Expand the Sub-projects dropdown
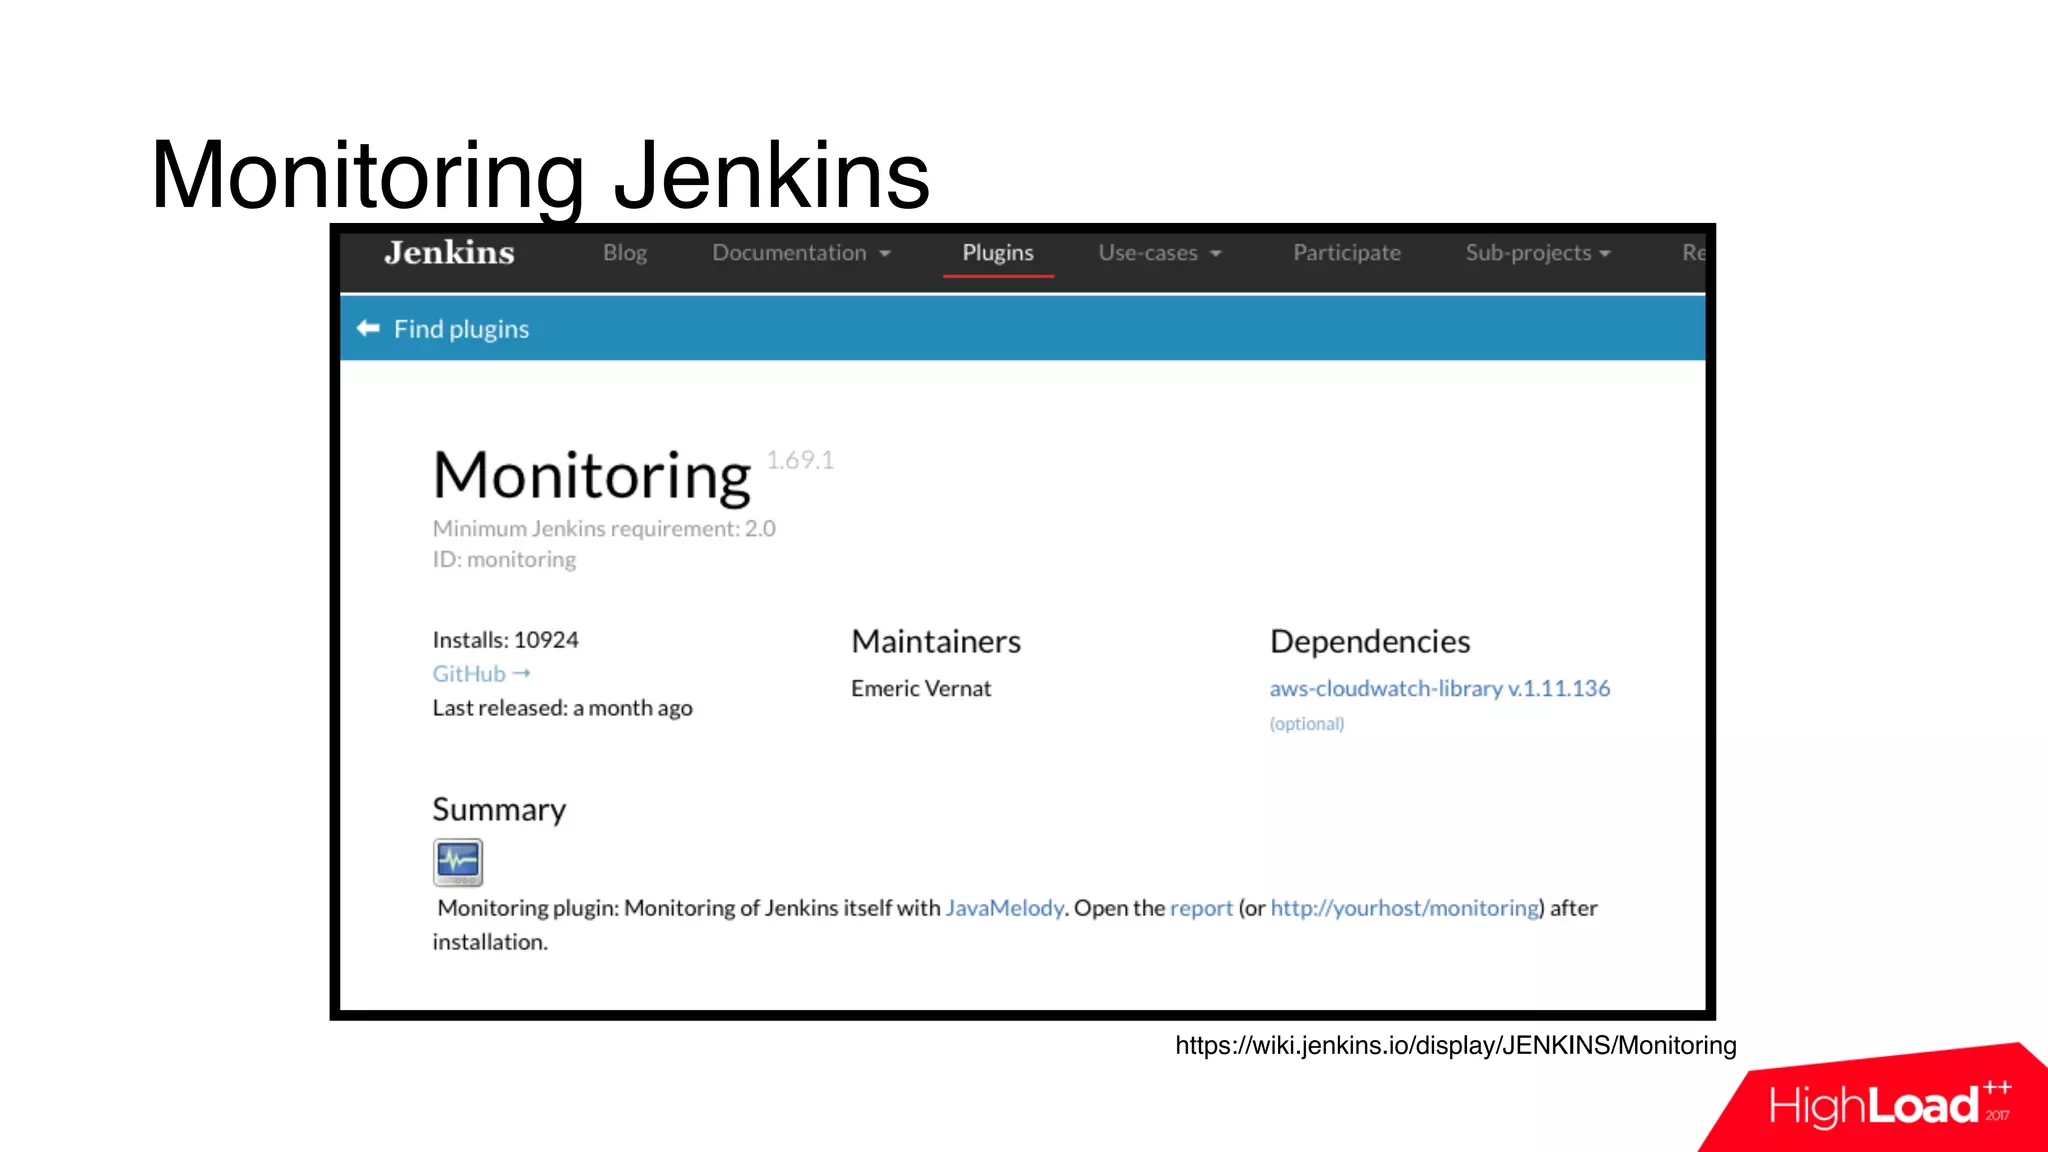2048x1152 pixels. click(1538, 253)
